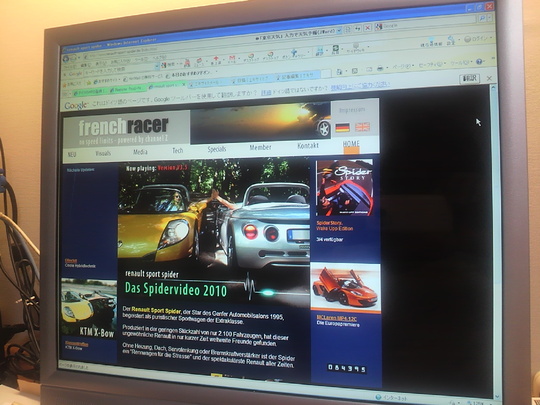The image size is (540, 405).
Task: Open the Specials menu on frenchracer
Action: coord(217,149)
